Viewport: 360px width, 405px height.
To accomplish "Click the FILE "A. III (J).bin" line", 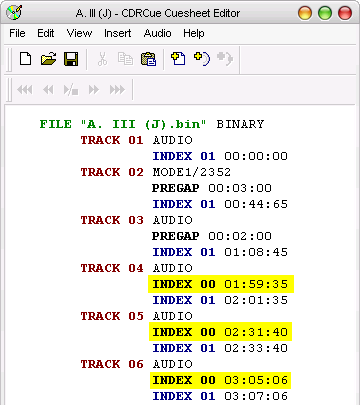I will point(152,124).
